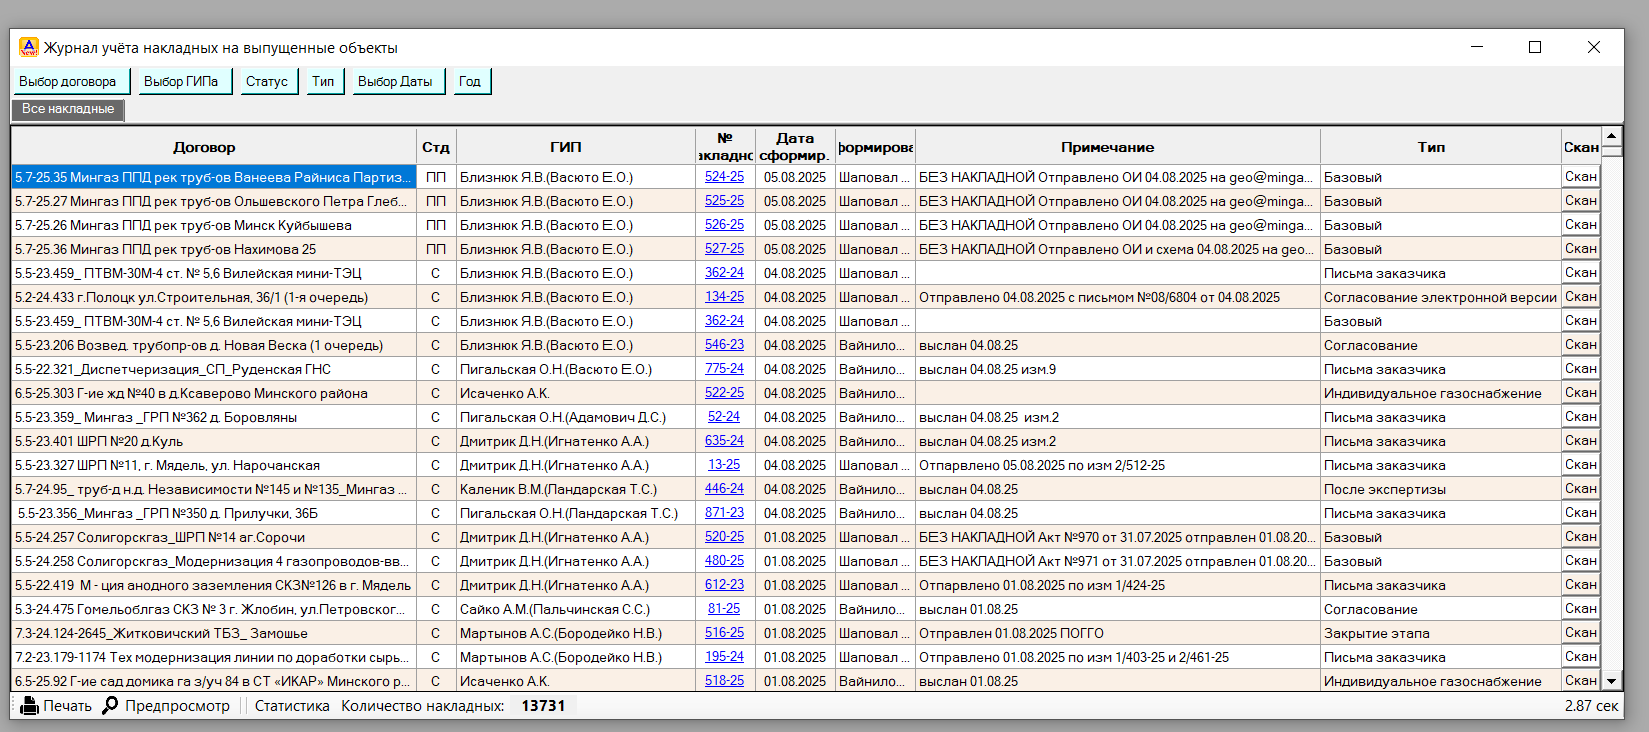
Task: Click Скан button in the first row
Action: [1580, 177]
